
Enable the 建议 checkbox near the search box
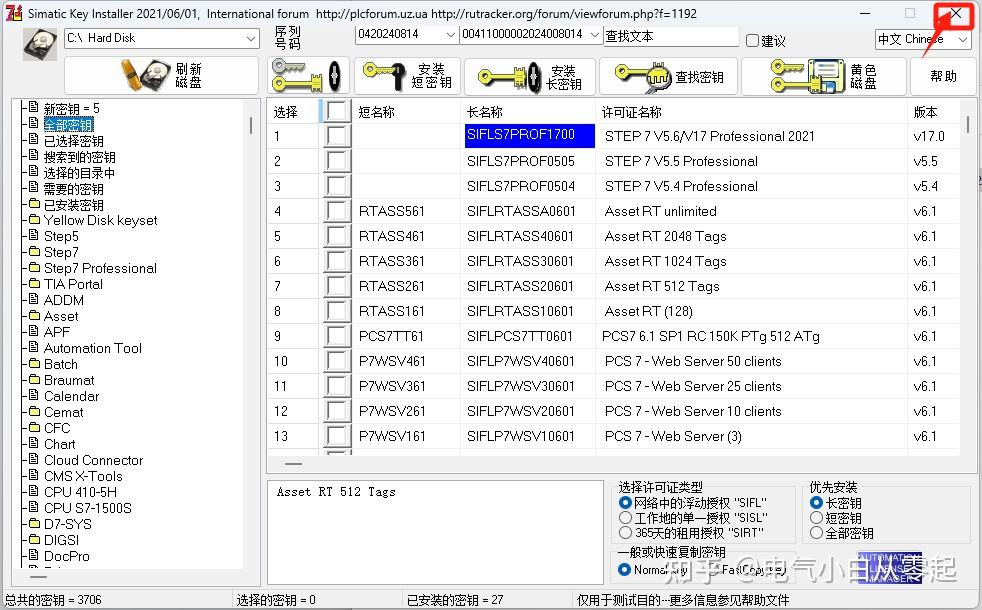tap(750, 38)
